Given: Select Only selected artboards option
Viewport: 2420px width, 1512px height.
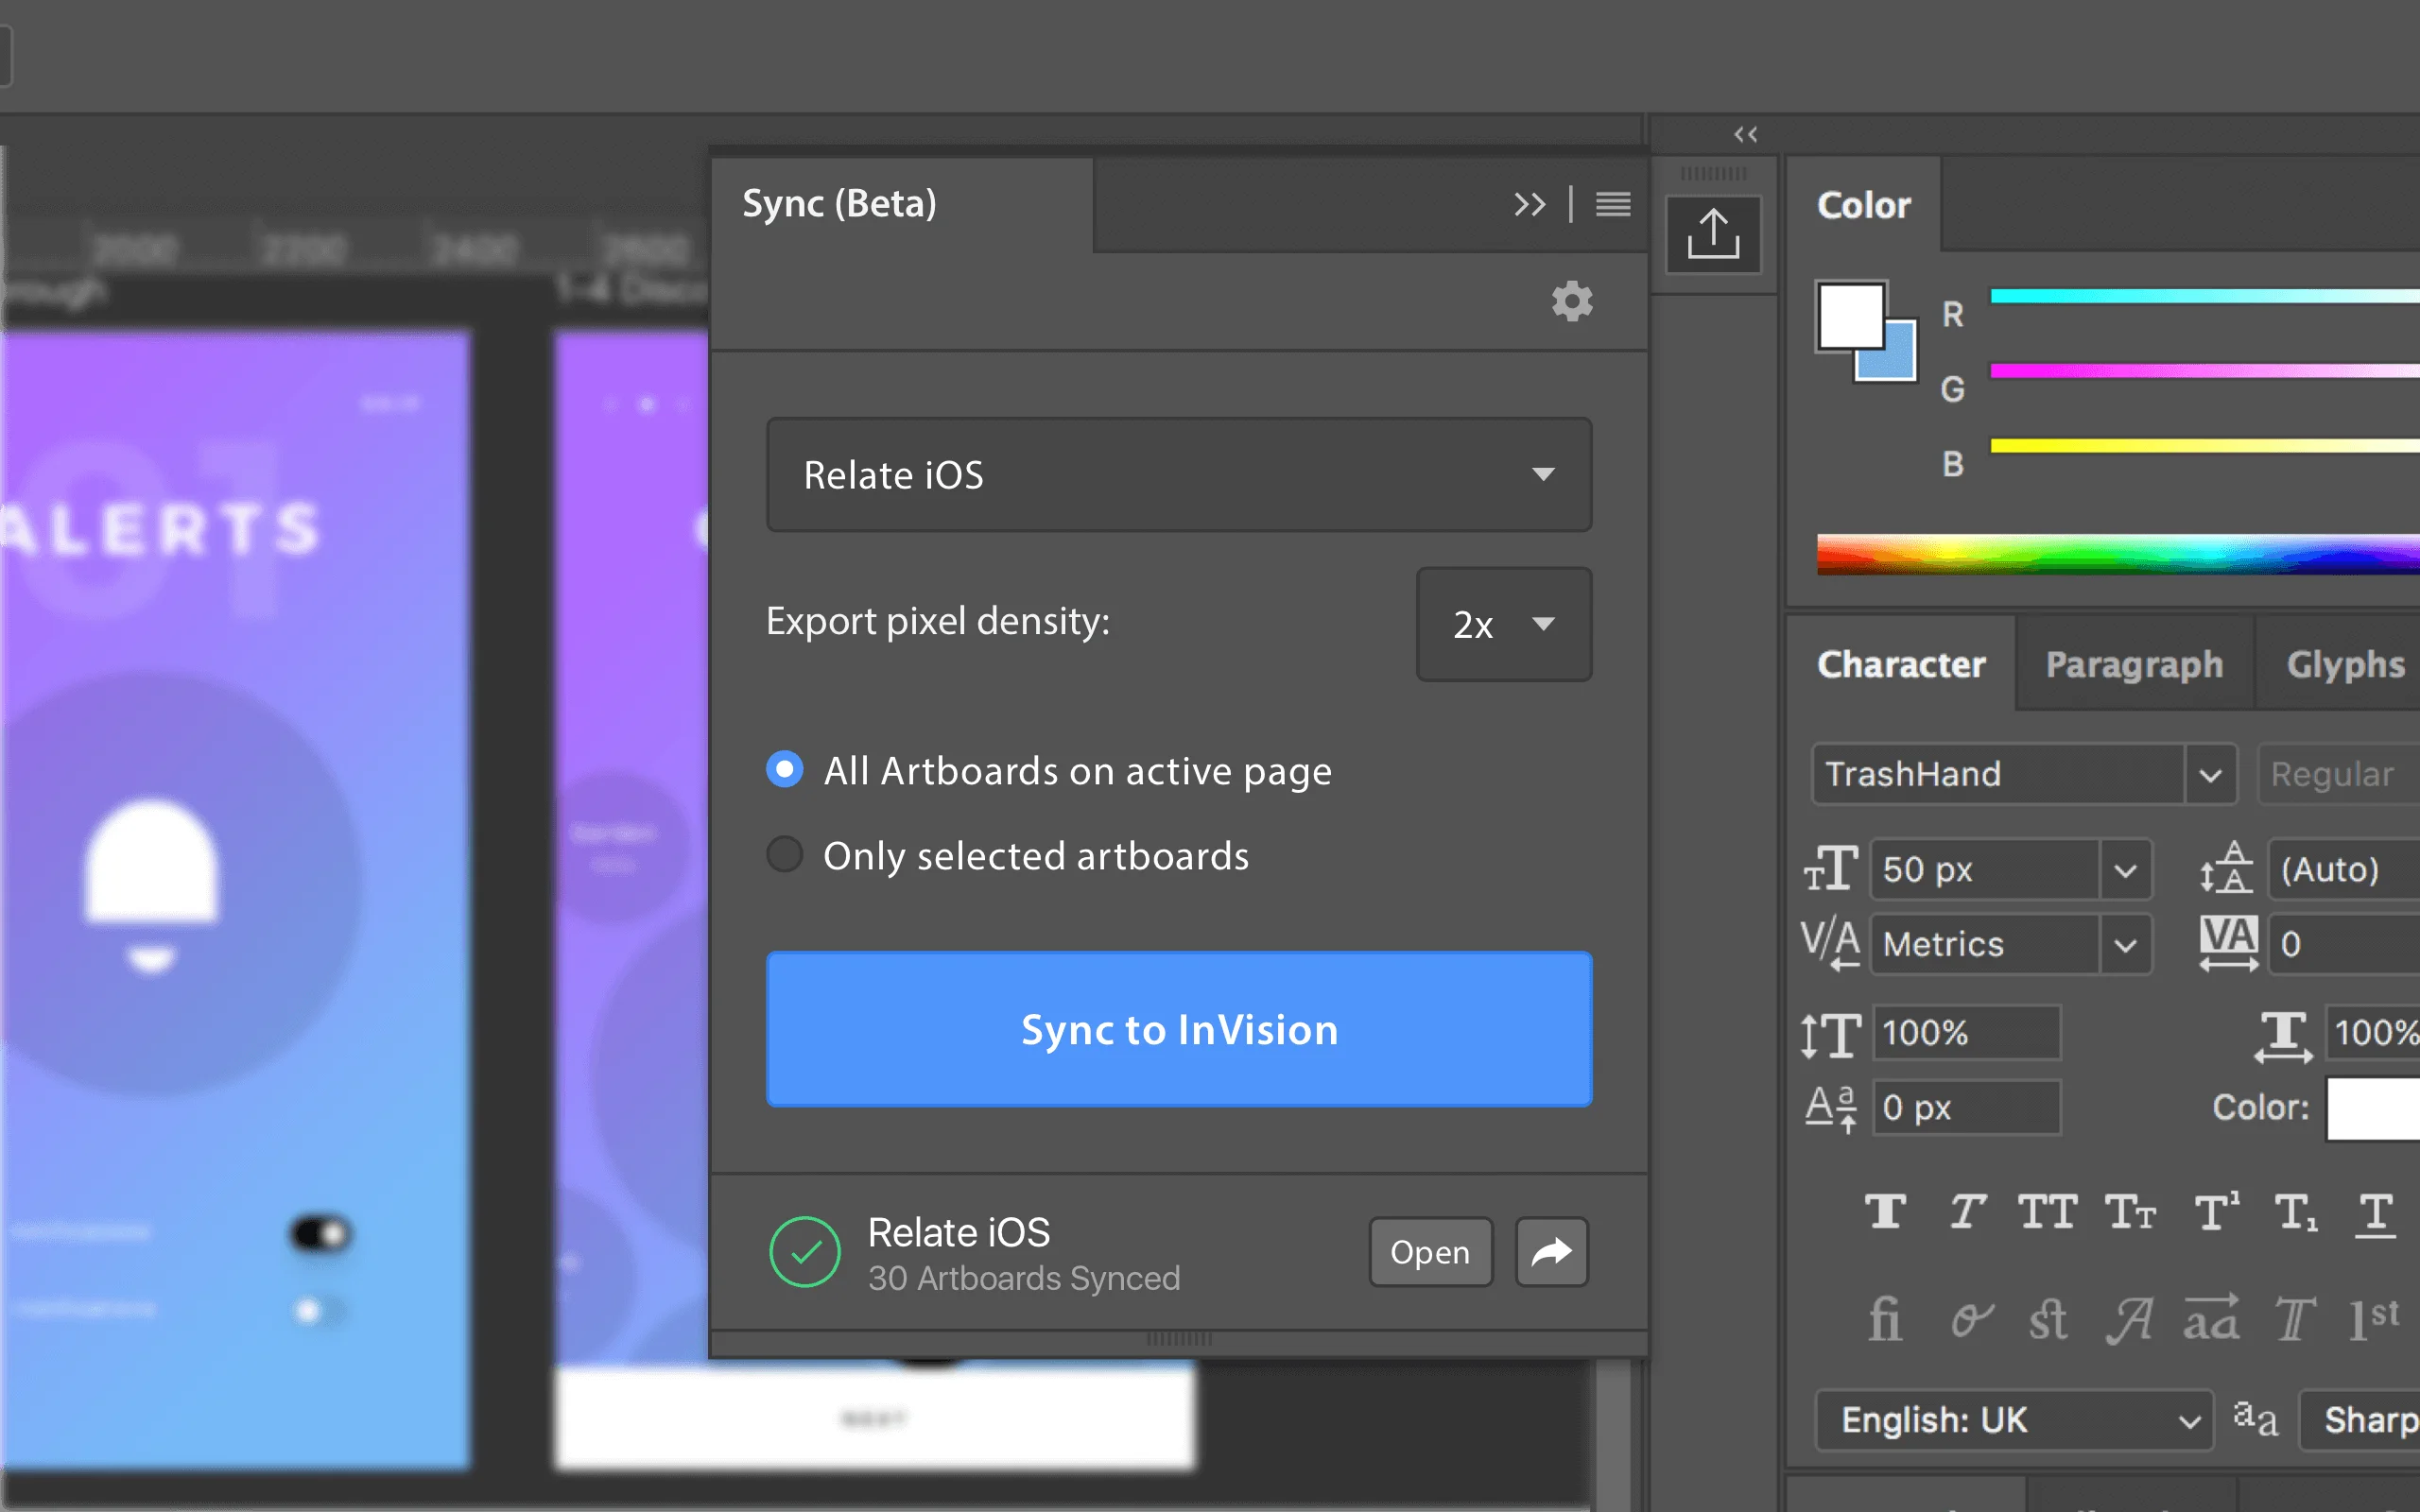Looking at the screenshot, I should tap(785, 855).
